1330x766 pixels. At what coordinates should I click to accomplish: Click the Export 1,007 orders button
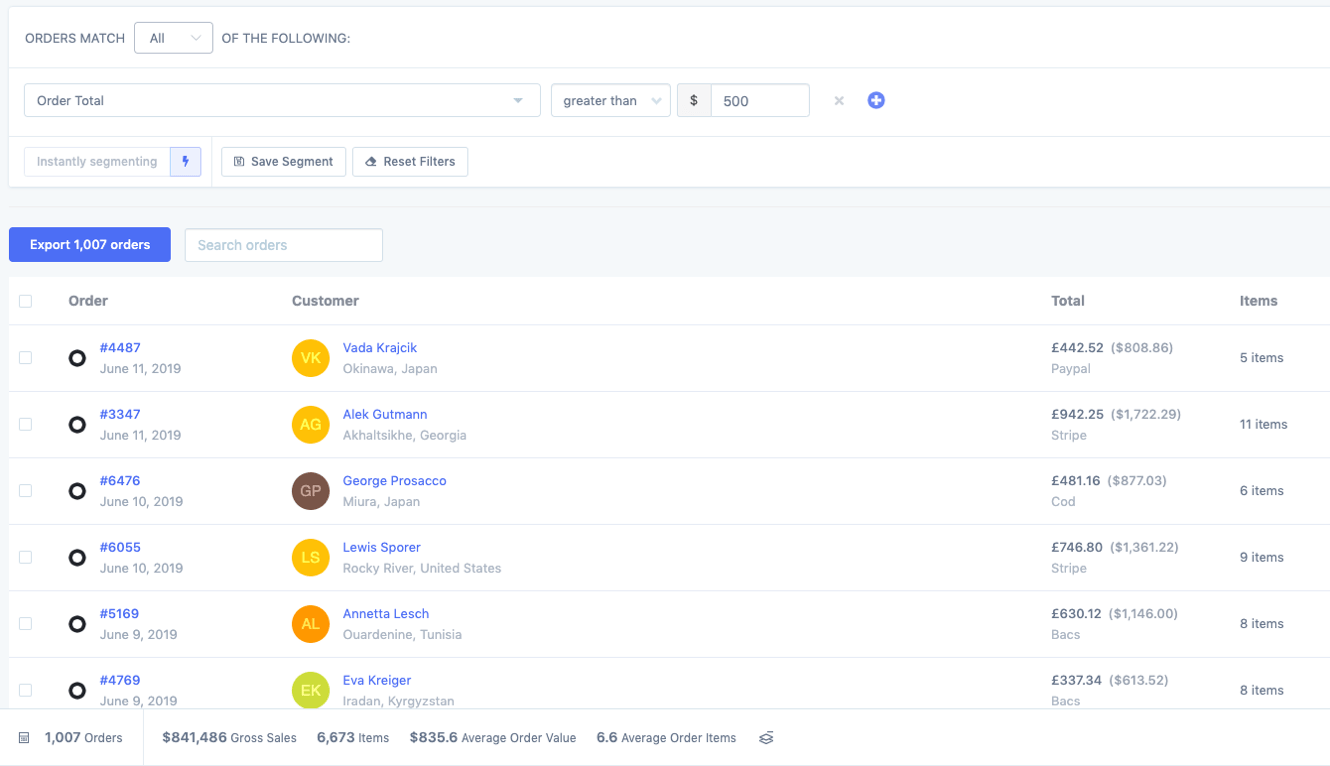point(89,244)
